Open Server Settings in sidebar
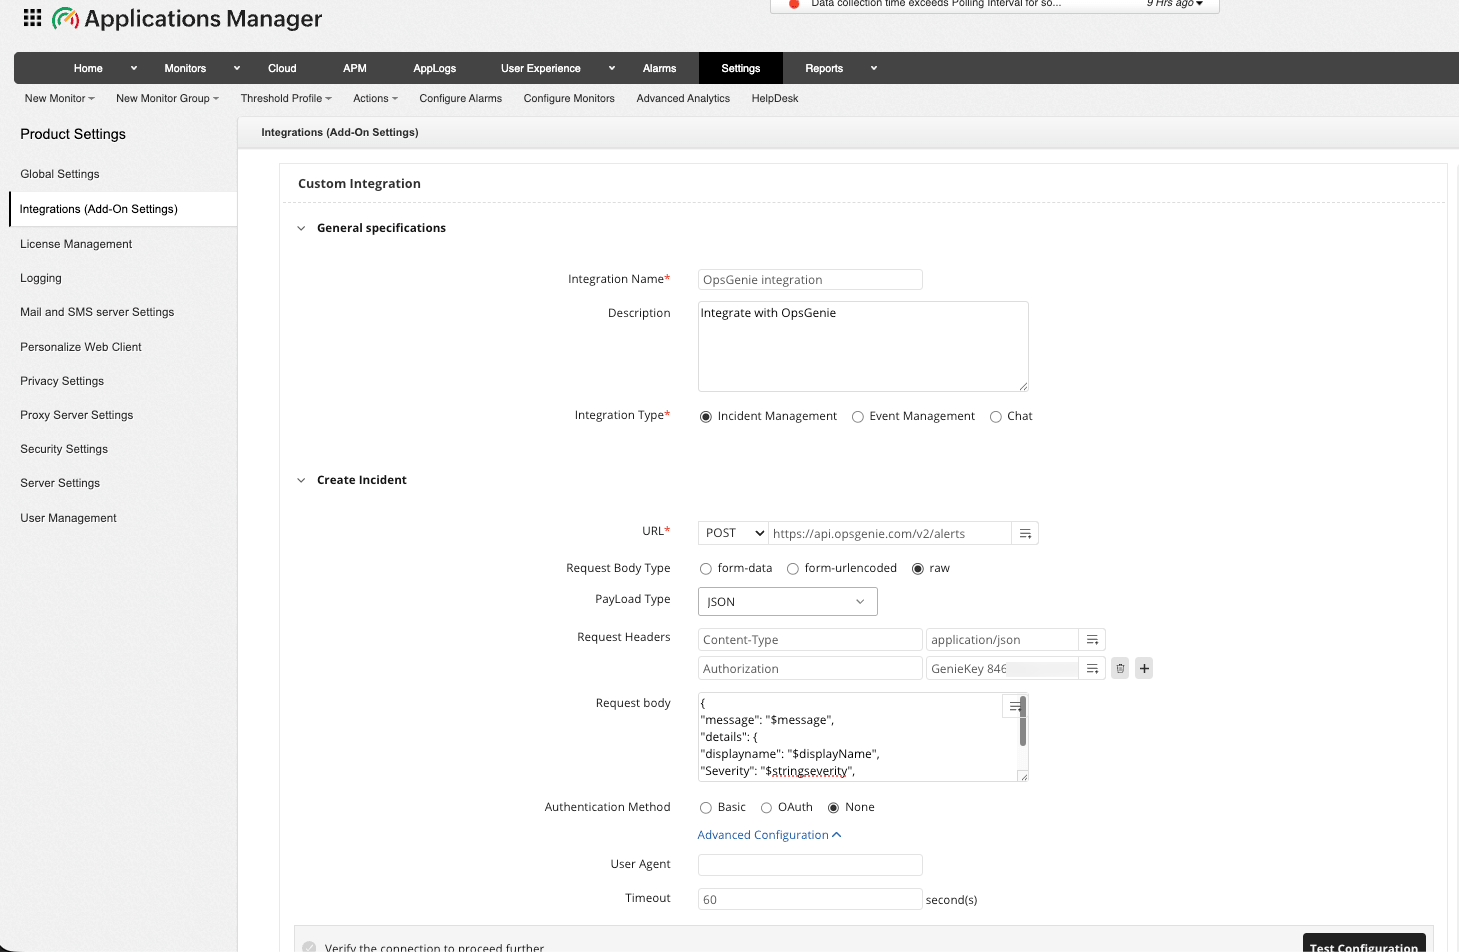Viewport: 1459px width, 952px height. tap(60, 483)
